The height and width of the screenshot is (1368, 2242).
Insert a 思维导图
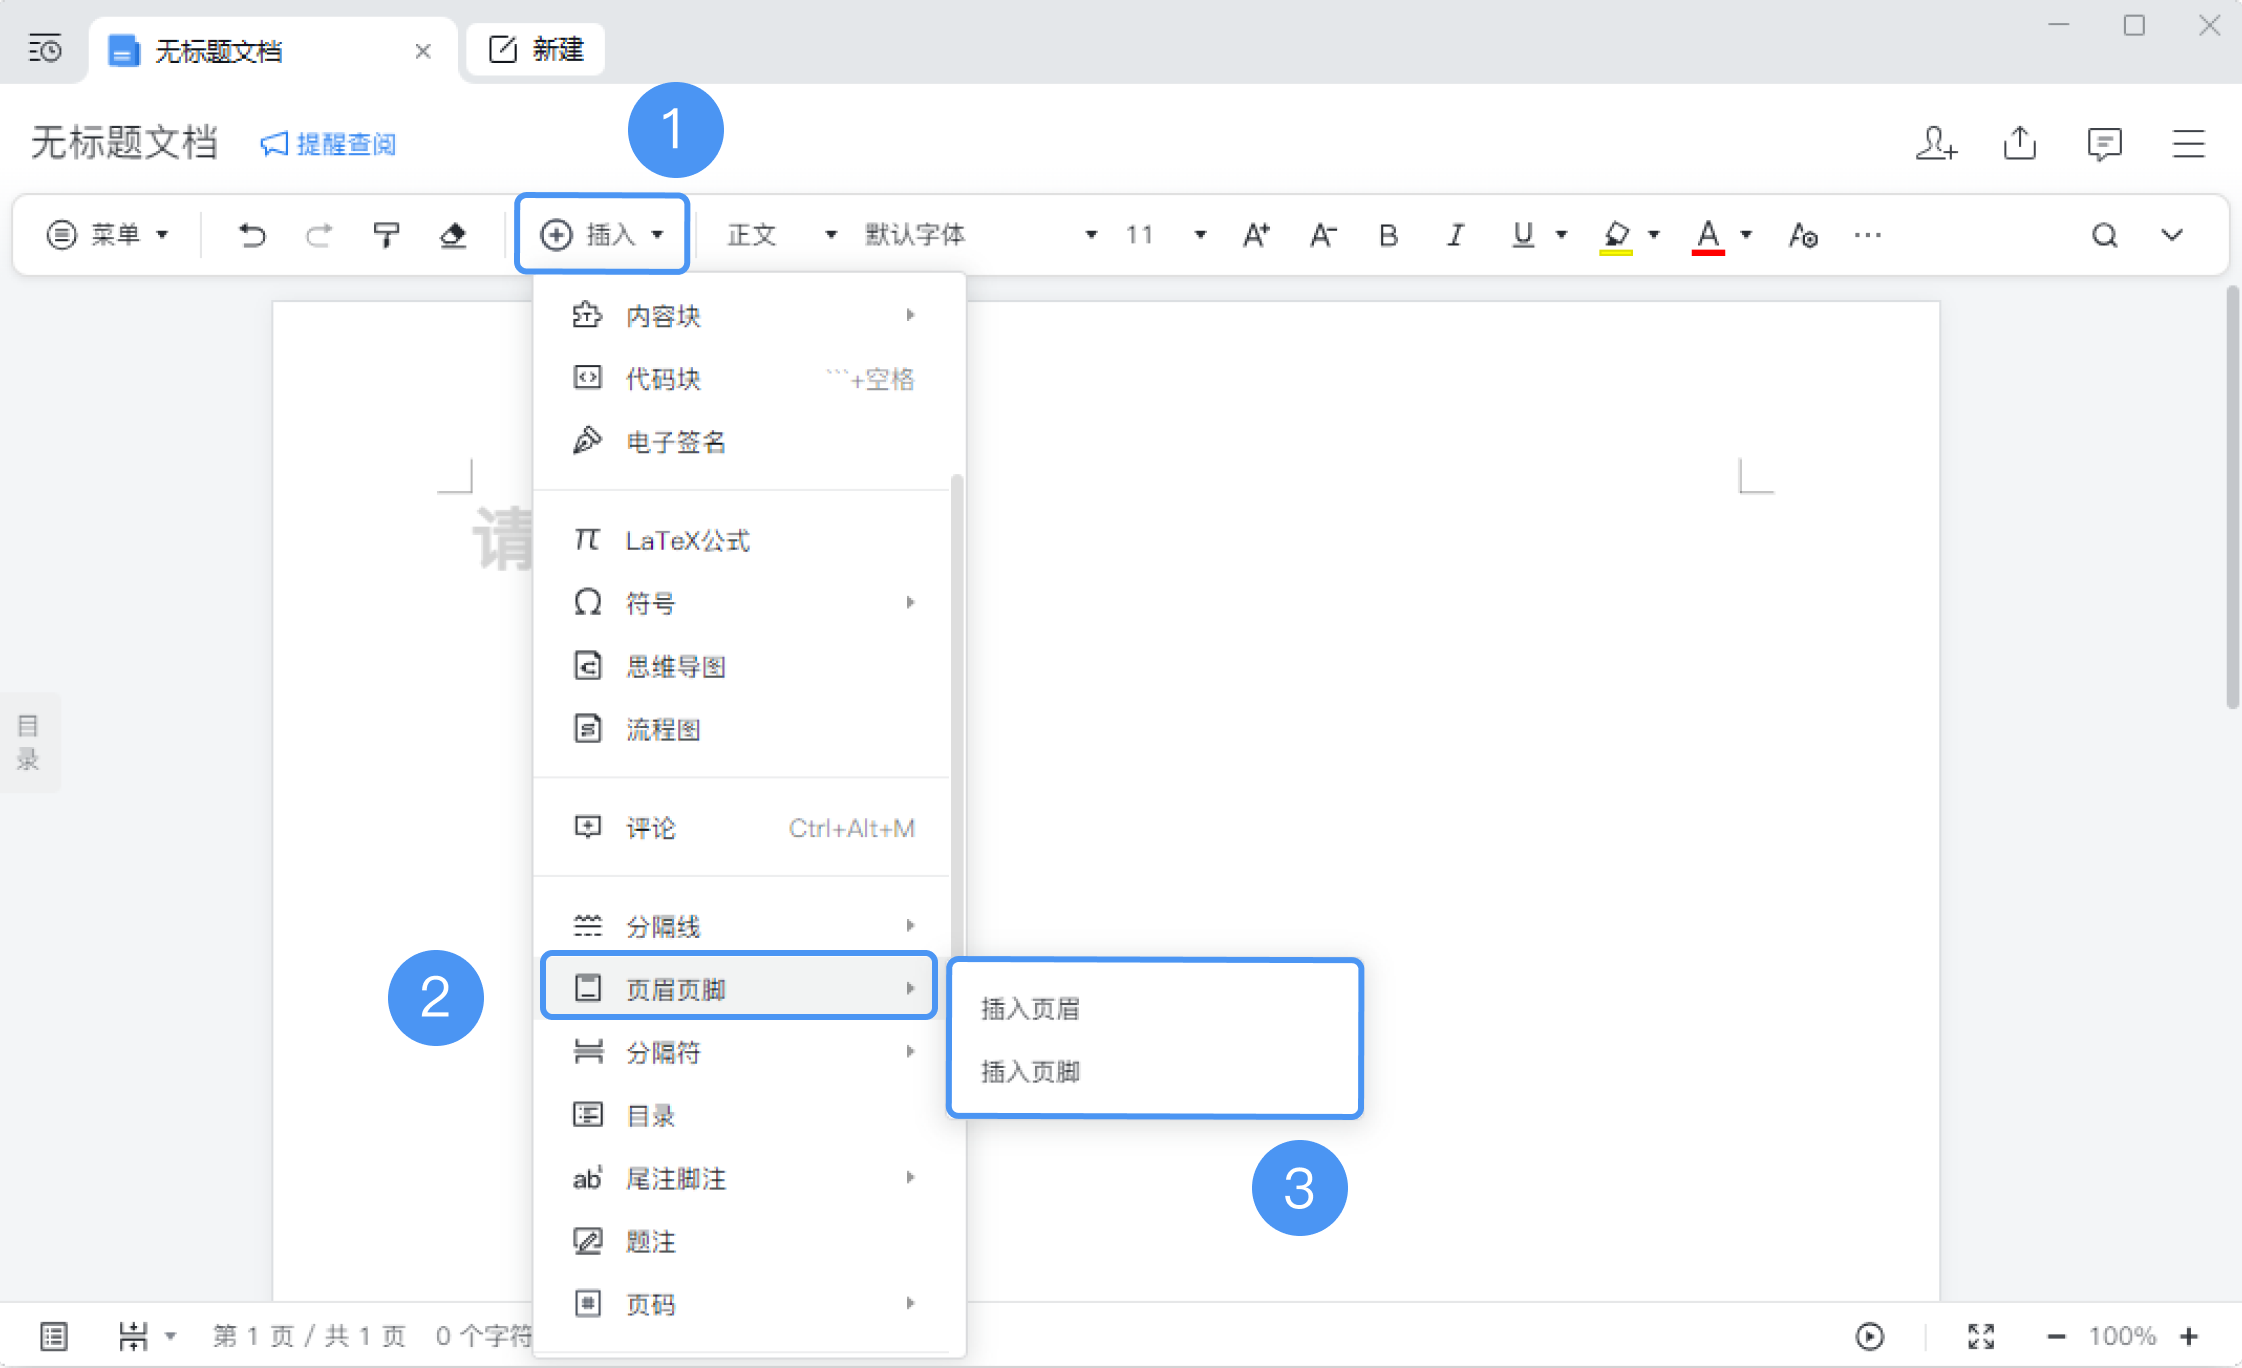pos(744,666)
